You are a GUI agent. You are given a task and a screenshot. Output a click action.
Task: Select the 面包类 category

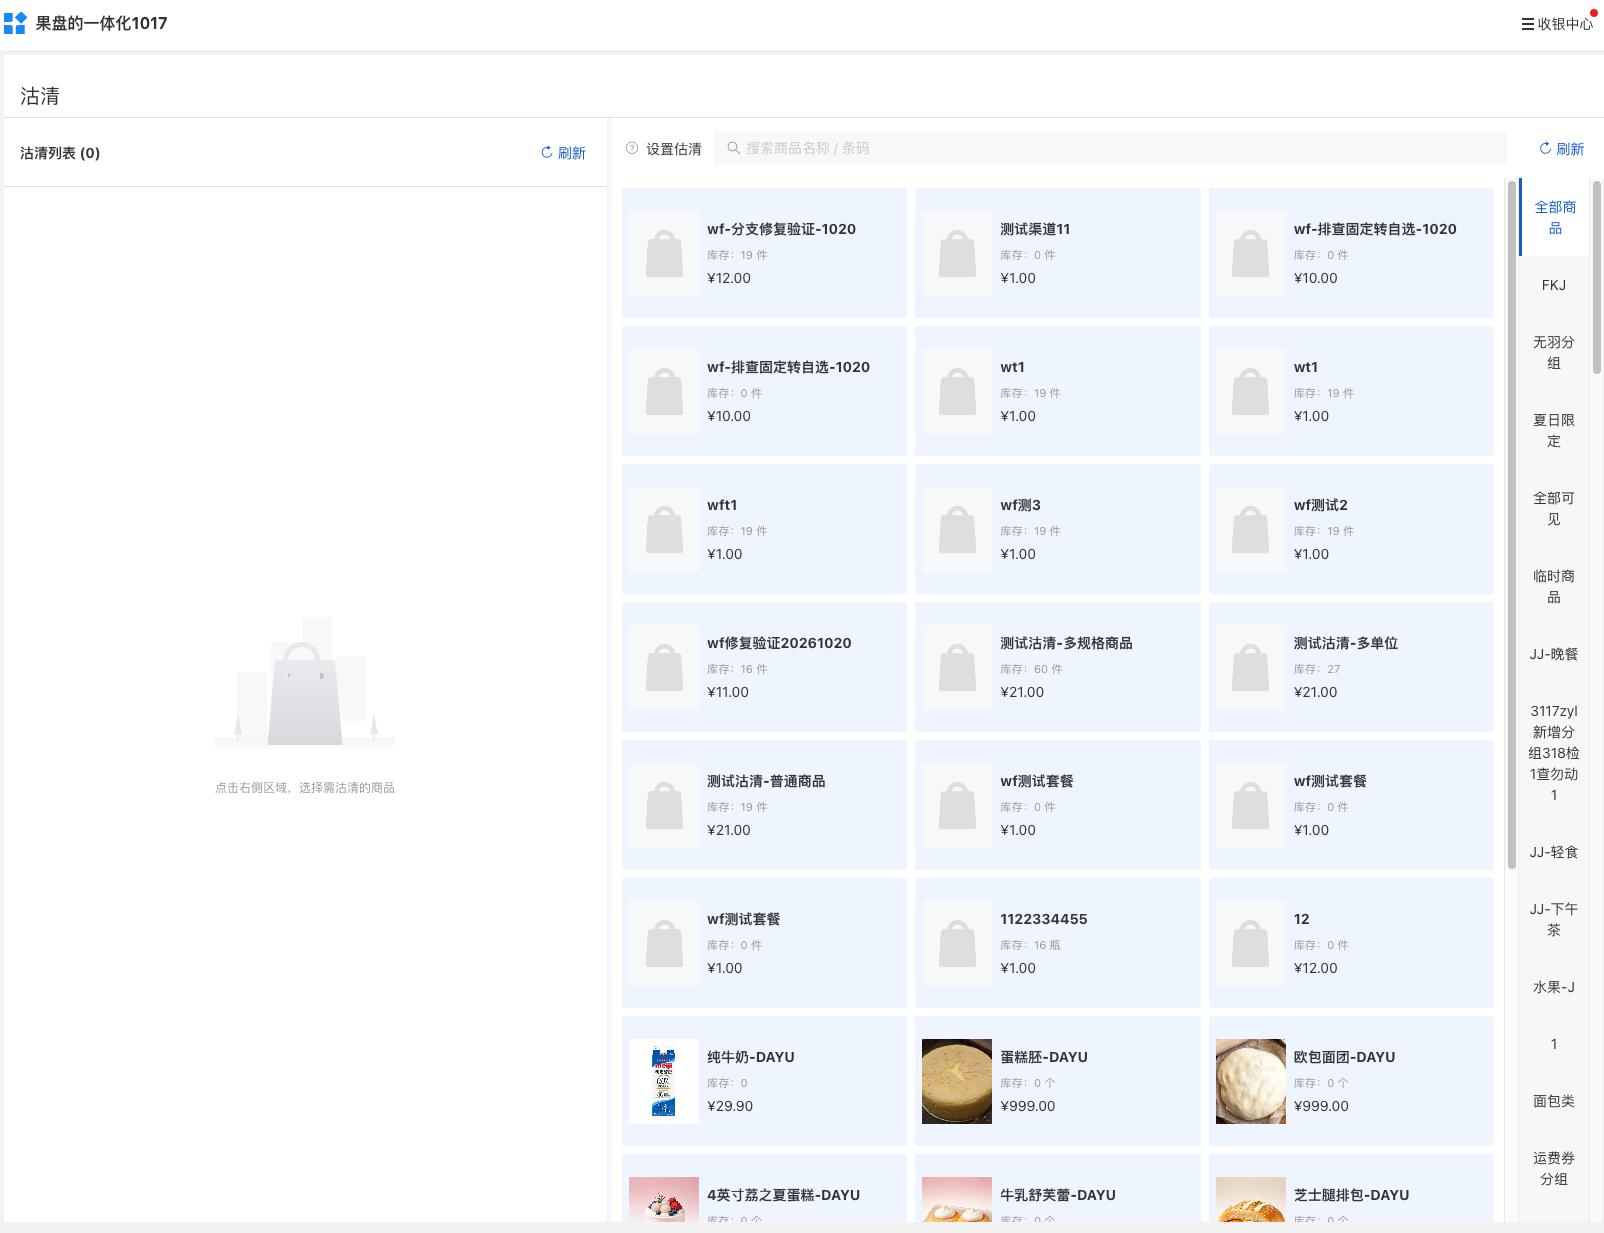point(1554,1101)
